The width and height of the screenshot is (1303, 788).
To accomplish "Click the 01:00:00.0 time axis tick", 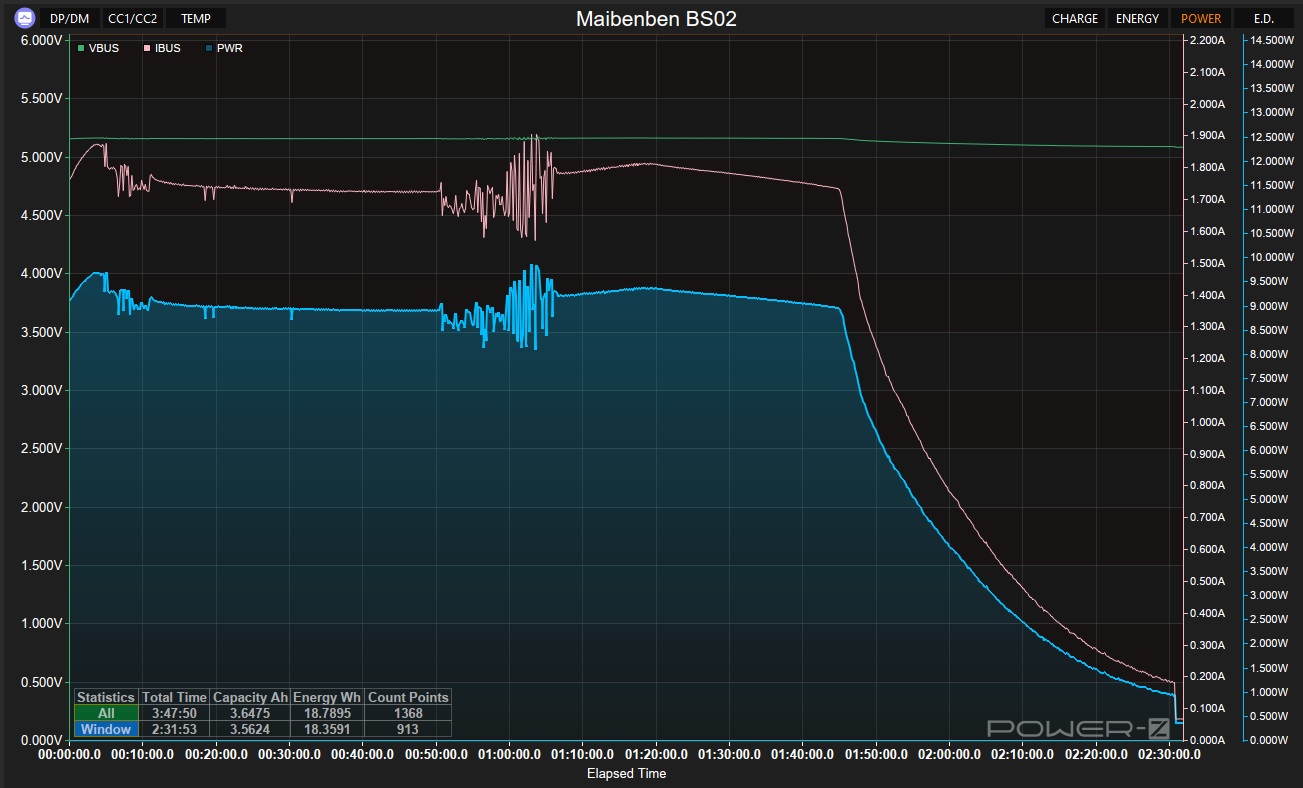I will (x=510, y=755).
